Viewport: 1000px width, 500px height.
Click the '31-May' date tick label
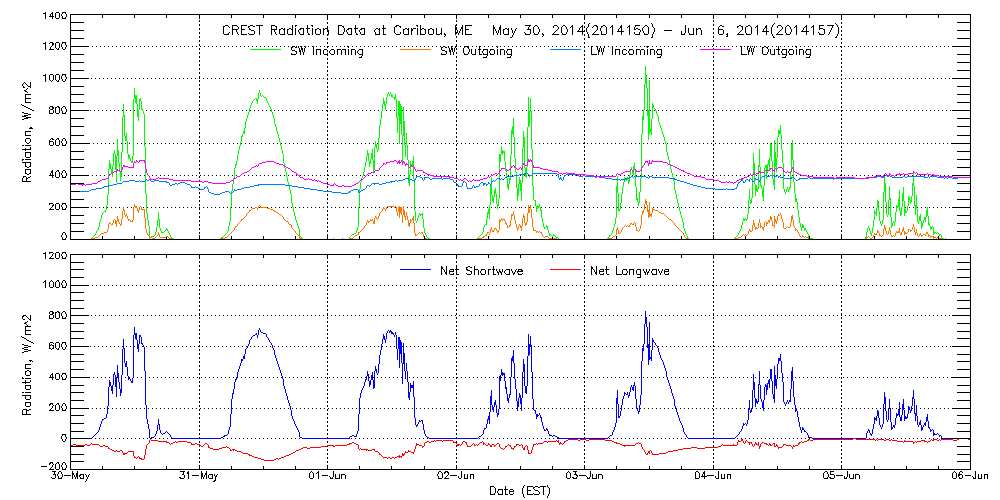click(x=200, y=477)
